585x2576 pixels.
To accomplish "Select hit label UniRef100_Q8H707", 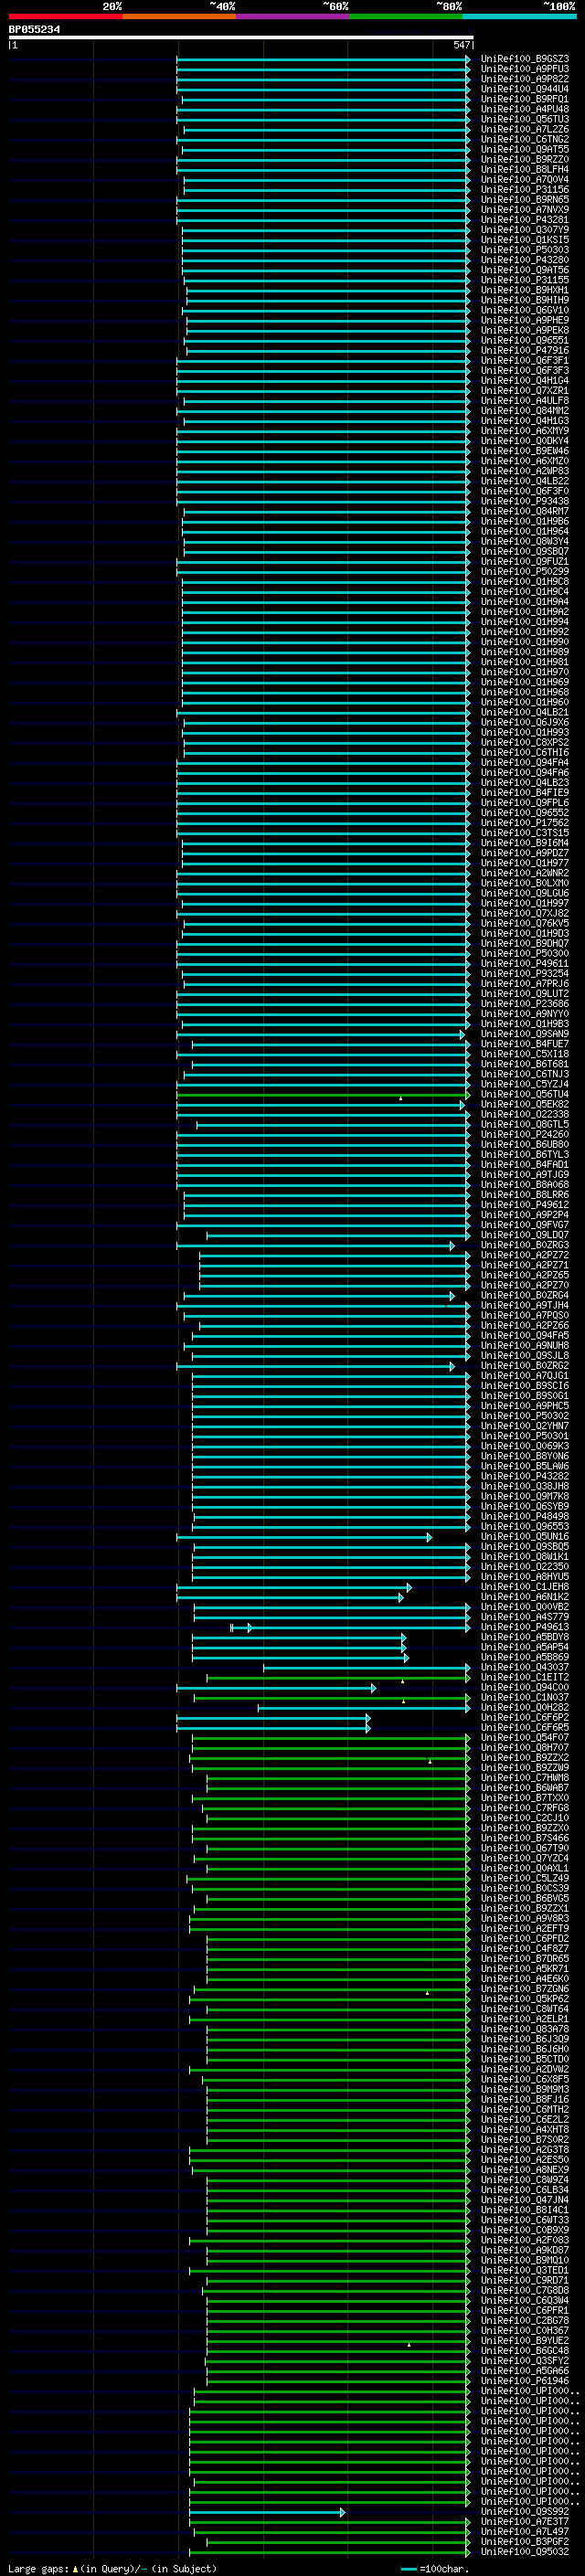I will [x=525, y=1747].
